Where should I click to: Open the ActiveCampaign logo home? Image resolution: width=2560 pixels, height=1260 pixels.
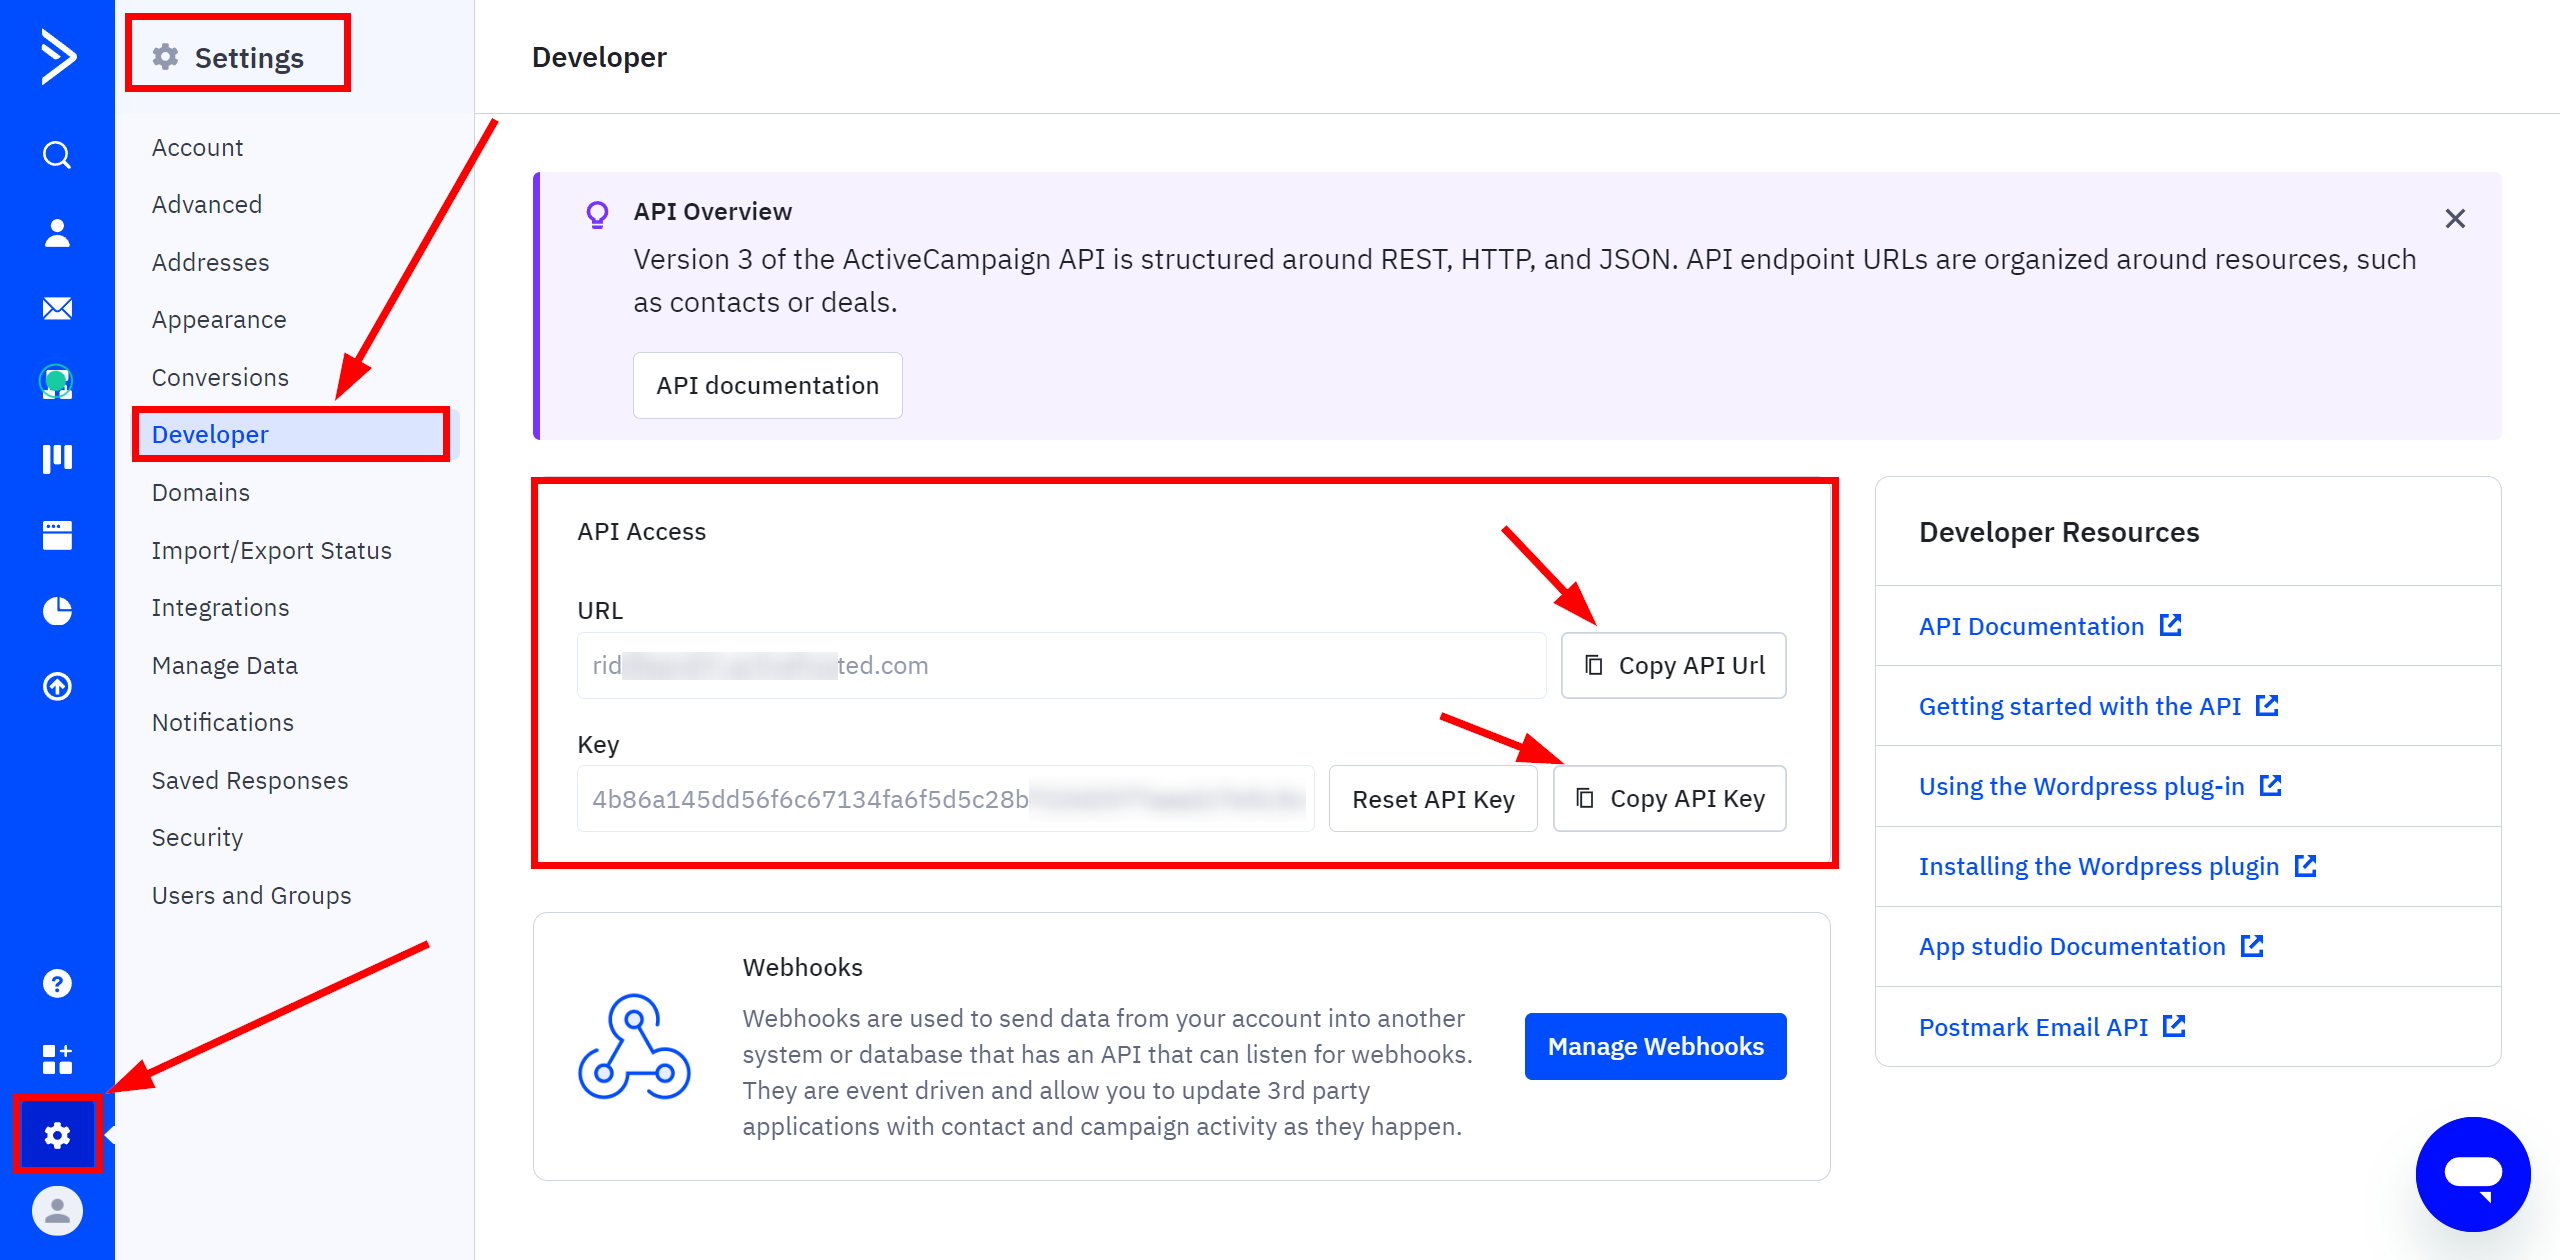click(x=58, y=57)
